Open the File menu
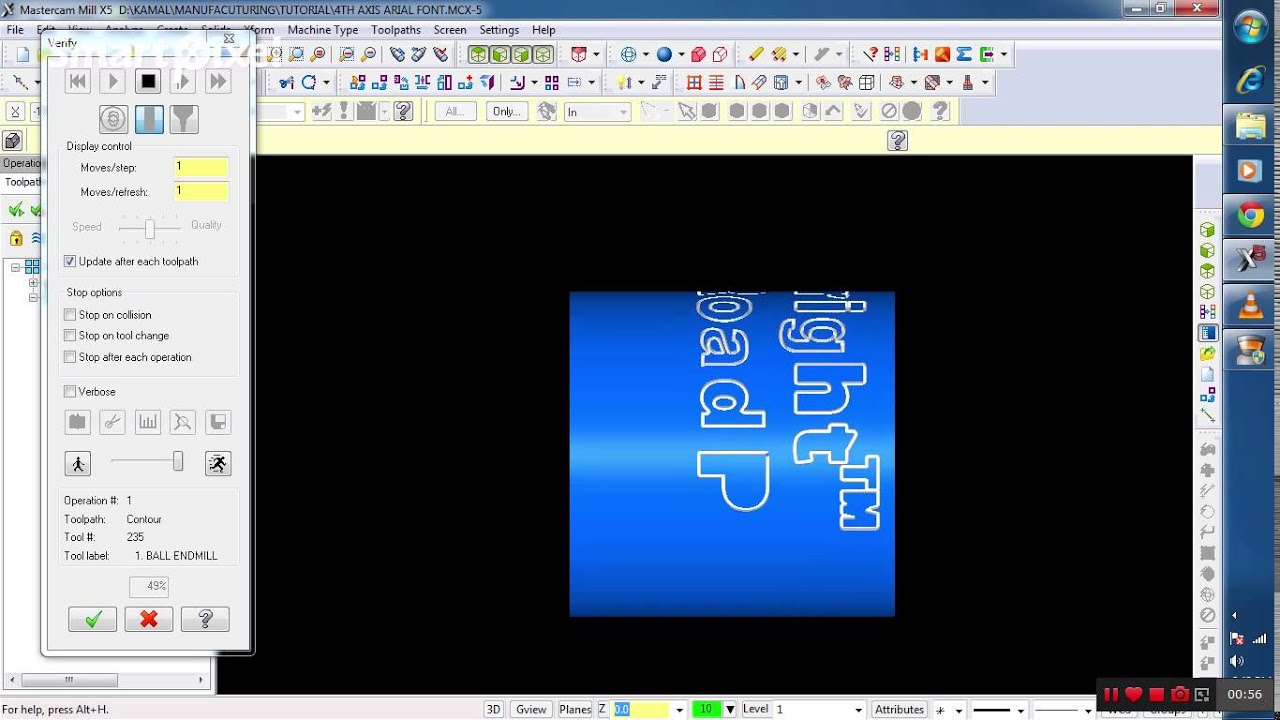The width and height of the screenshot is (1280, 720). [15, 30]
